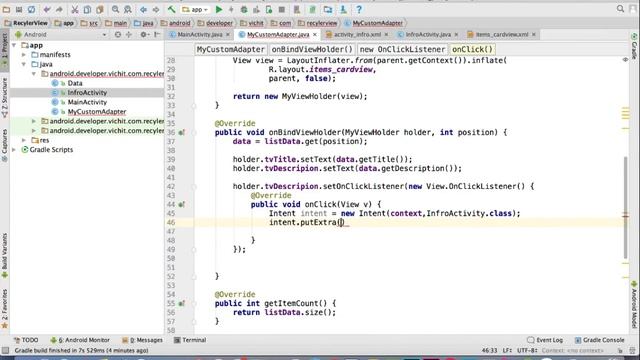Viewport: 640px width, 360px height.
Task: Expand Gradle Scripts node
Action: tap(15, 149)
